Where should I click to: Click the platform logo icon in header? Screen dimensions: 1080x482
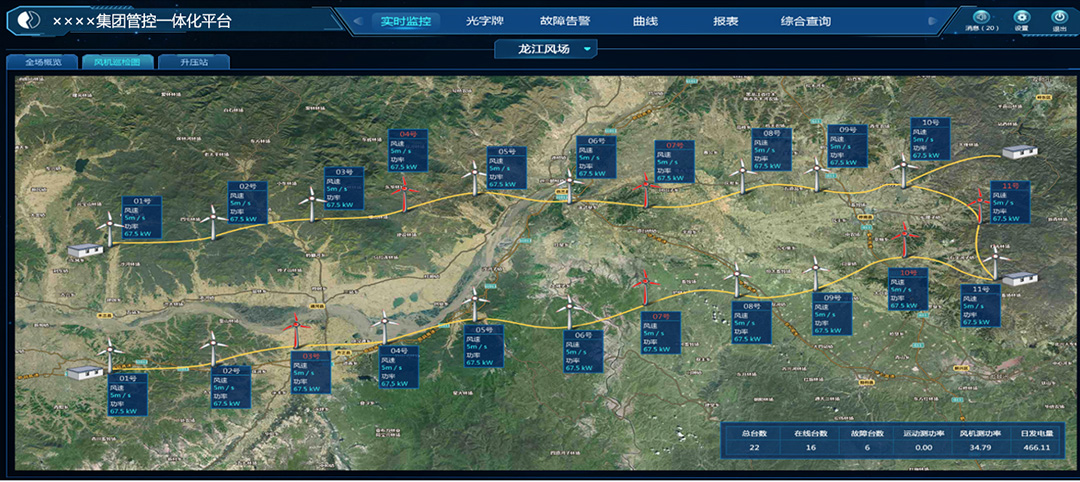(x=30, y=20)
